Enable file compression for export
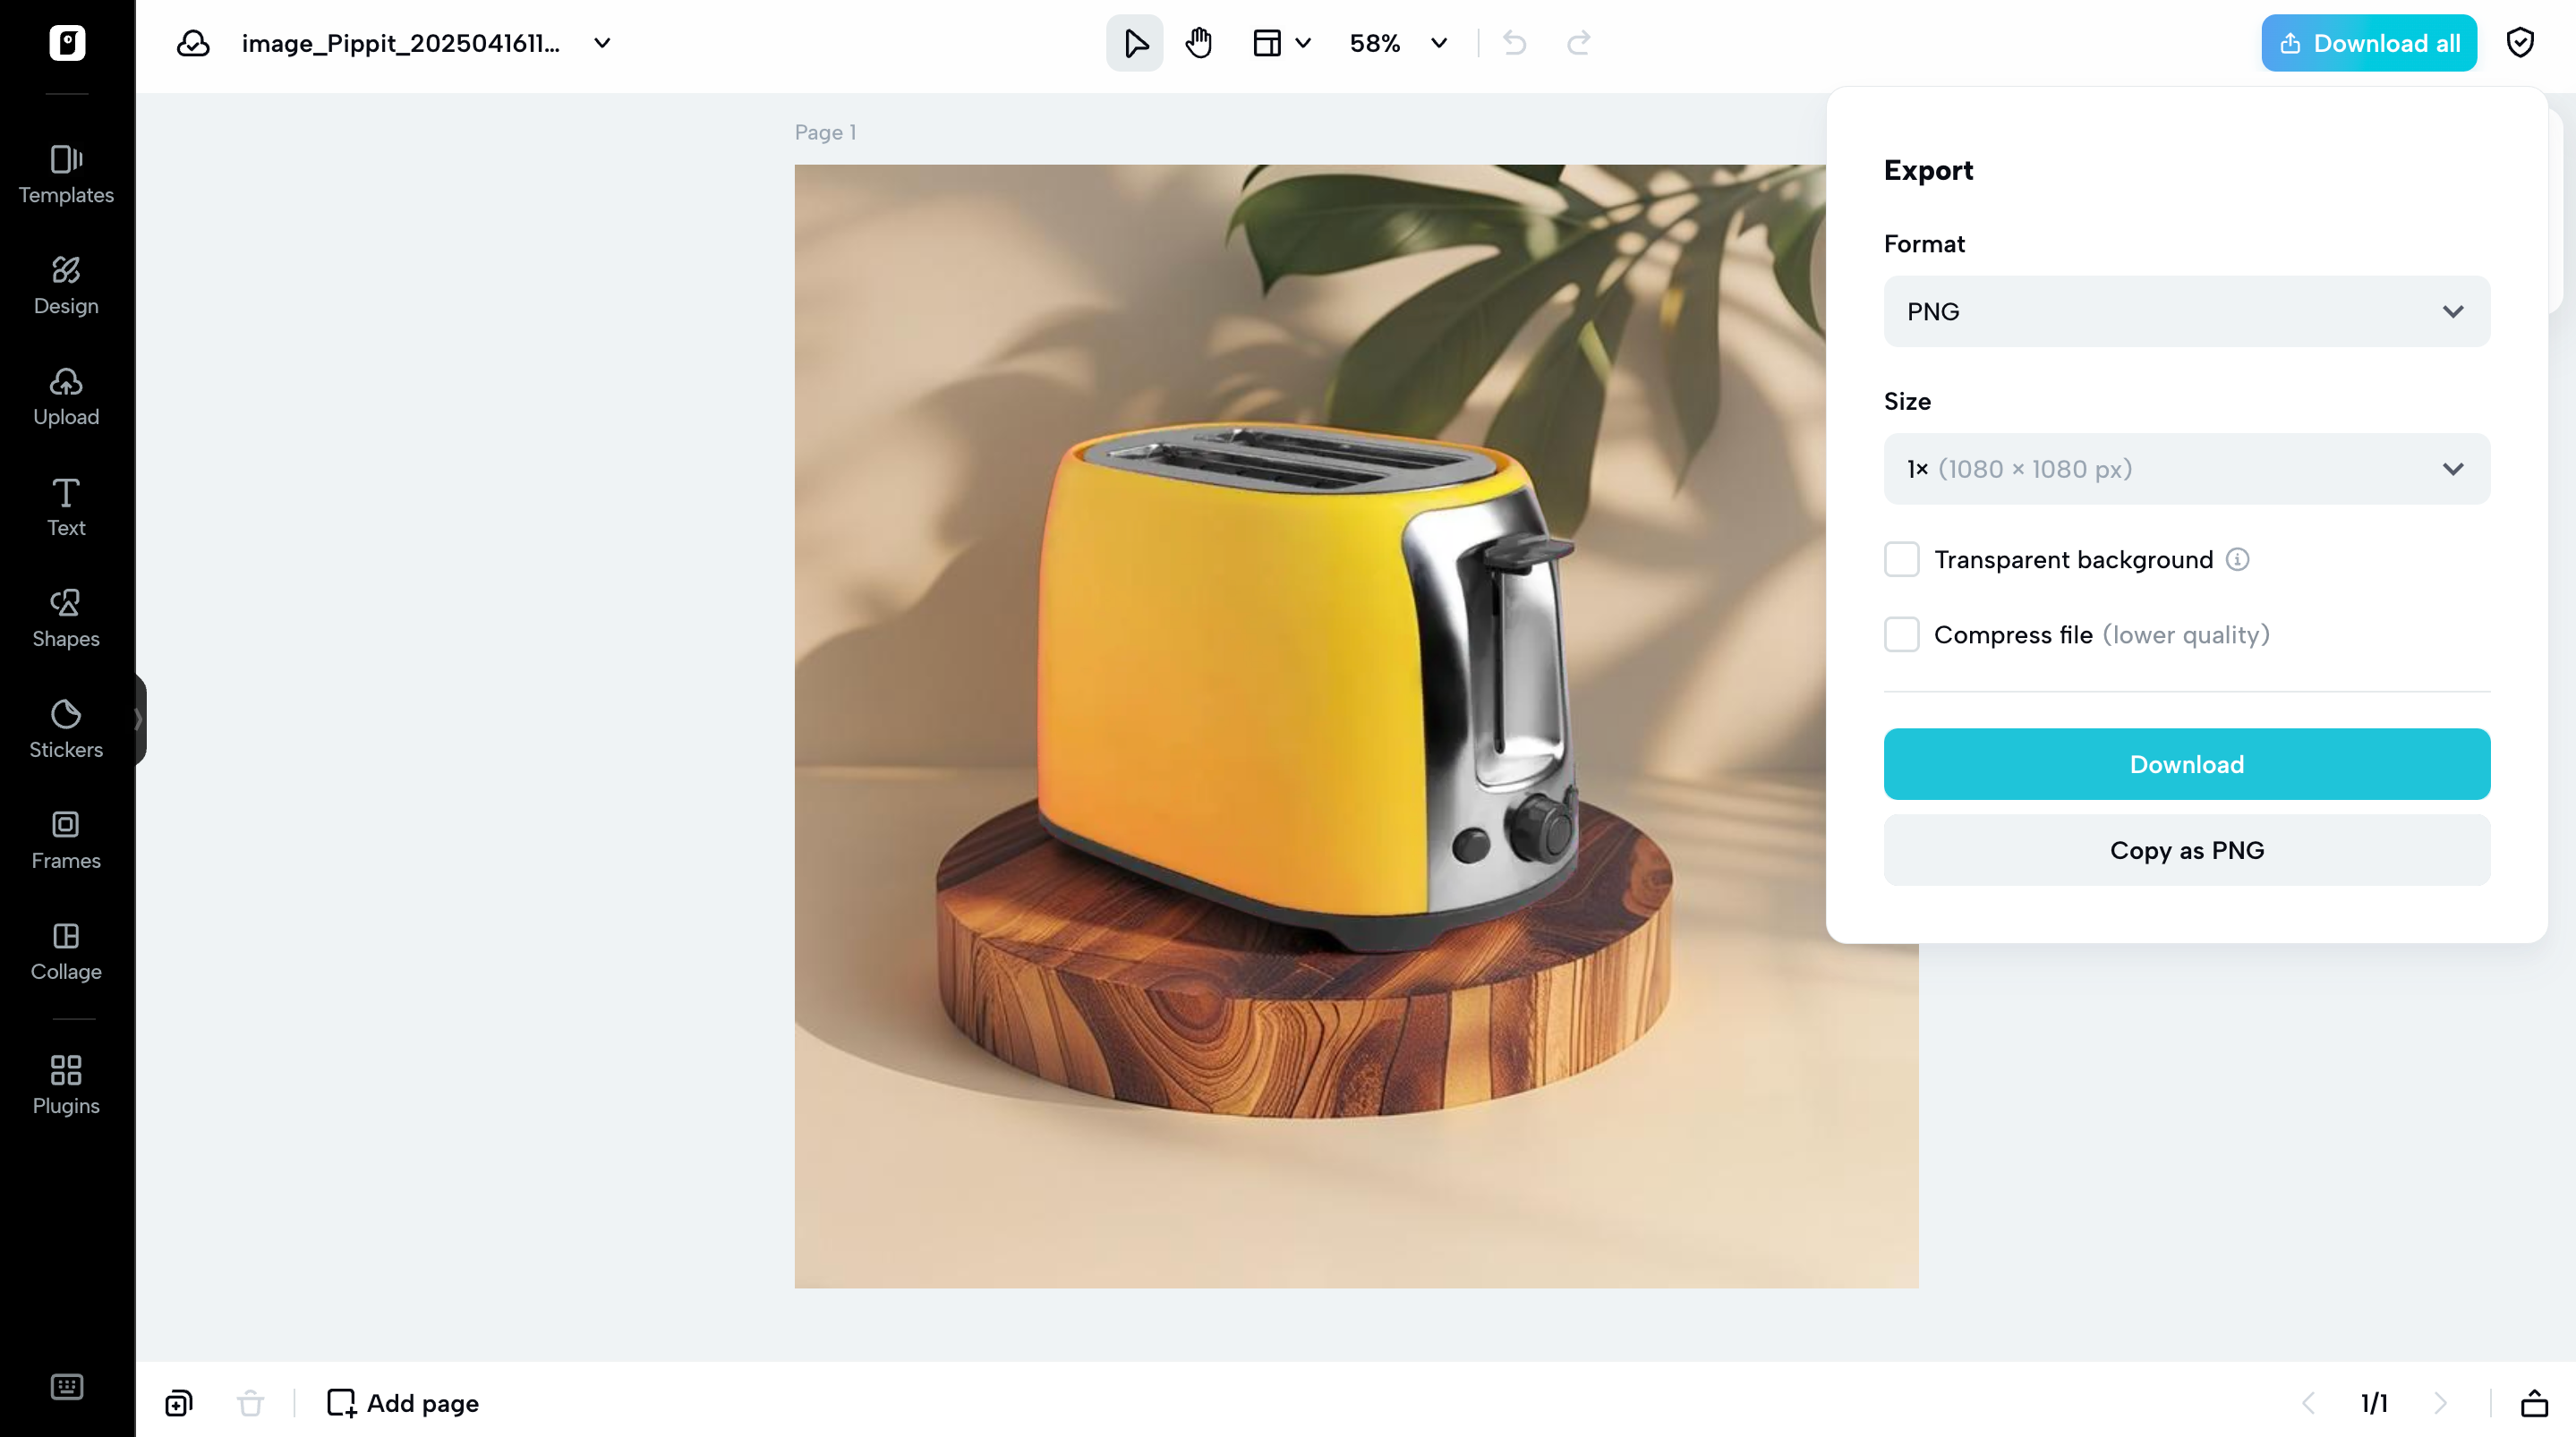The image size is (2576, 1437). pyautogui.click(x=1901, y=634)
